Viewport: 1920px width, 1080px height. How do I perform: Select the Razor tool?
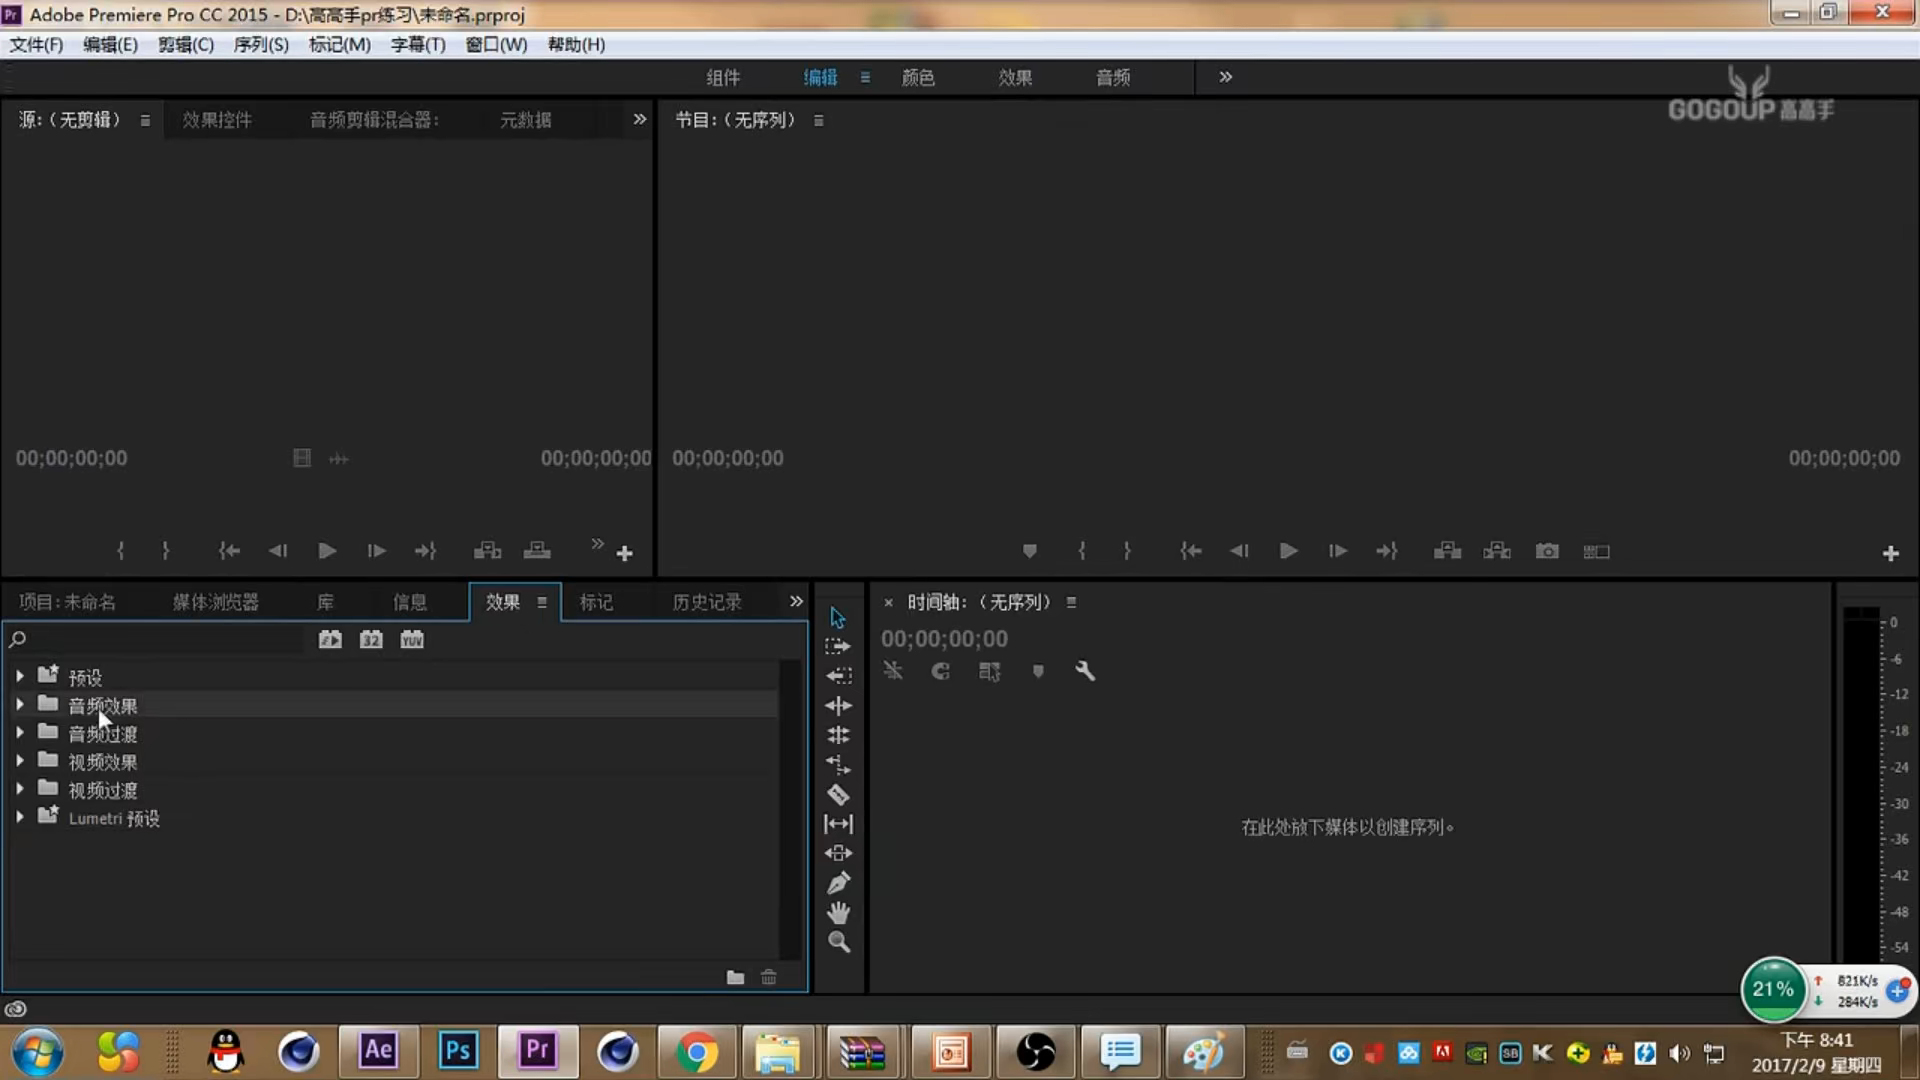point(838,795)
